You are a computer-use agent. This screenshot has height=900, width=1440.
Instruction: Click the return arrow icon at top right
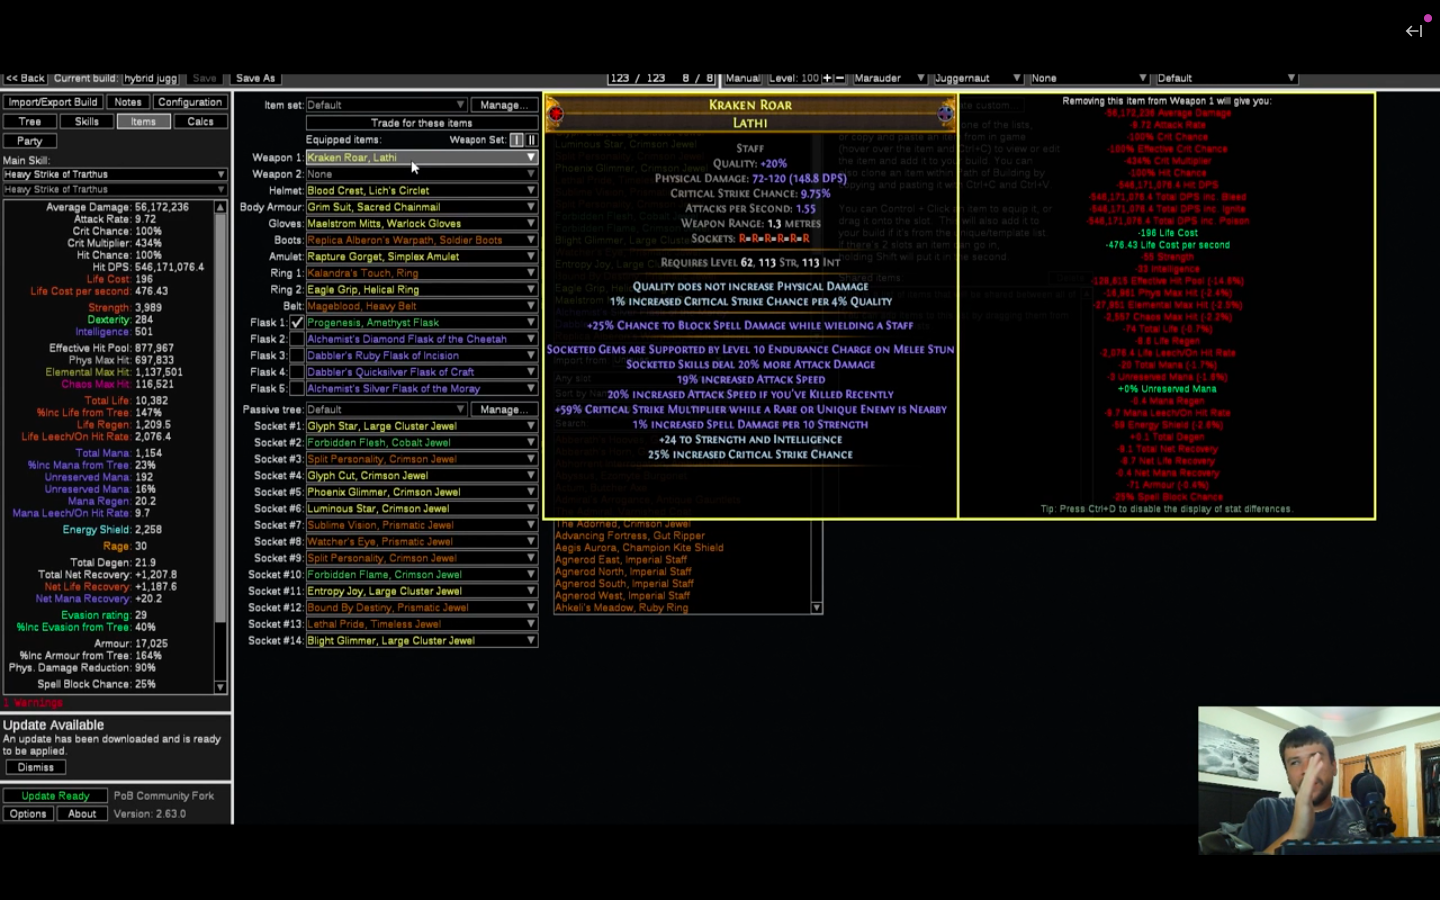[1413, 31]
